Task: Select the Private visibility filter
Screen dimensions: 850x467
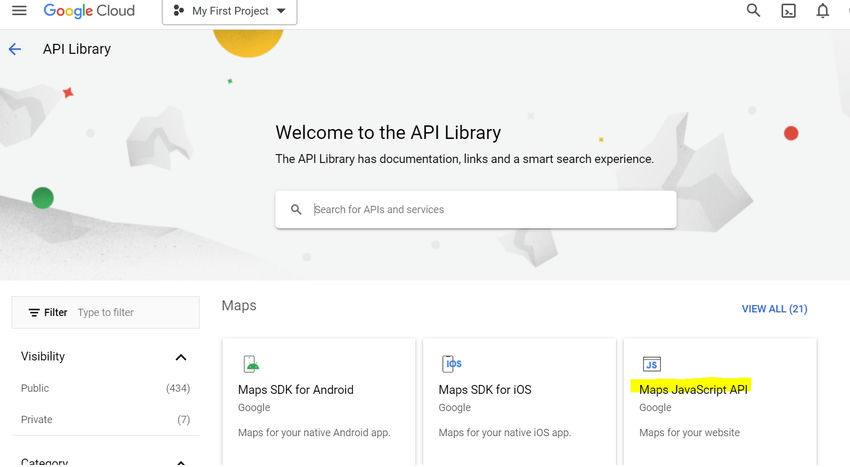Action: 105,419
